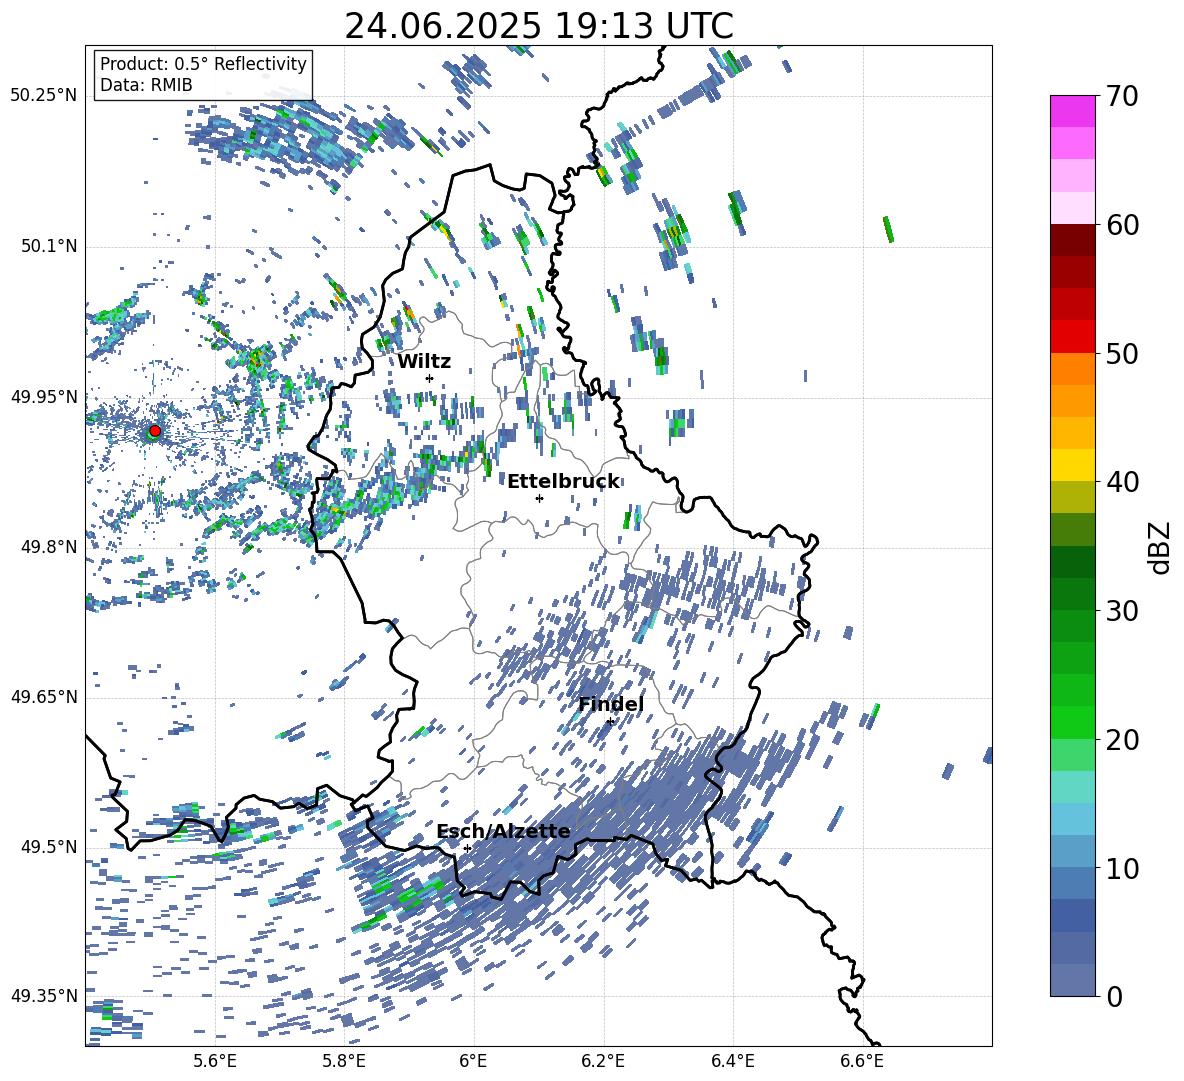Click the 50.1°N latitude label
1184x1081 pixels.
pos(50,246)
